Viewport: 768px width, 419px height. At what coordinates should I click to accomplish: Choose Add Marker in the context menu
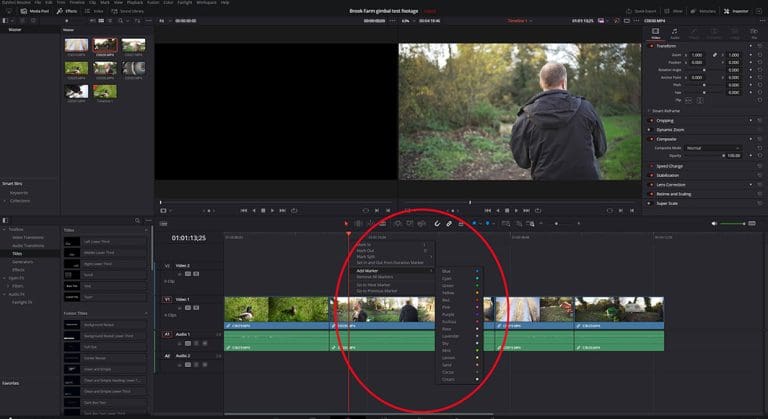point(394,271)
